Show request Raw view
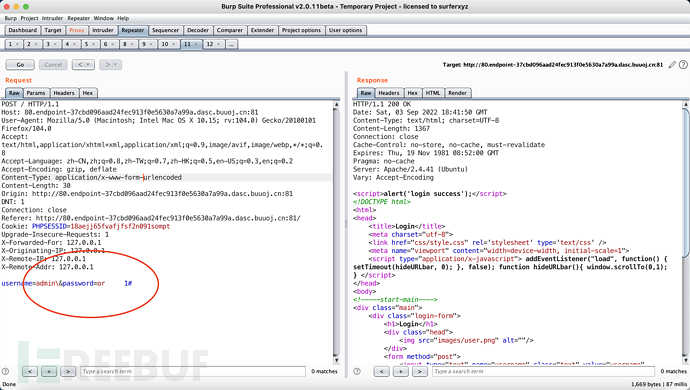 [x=14, y=93]
